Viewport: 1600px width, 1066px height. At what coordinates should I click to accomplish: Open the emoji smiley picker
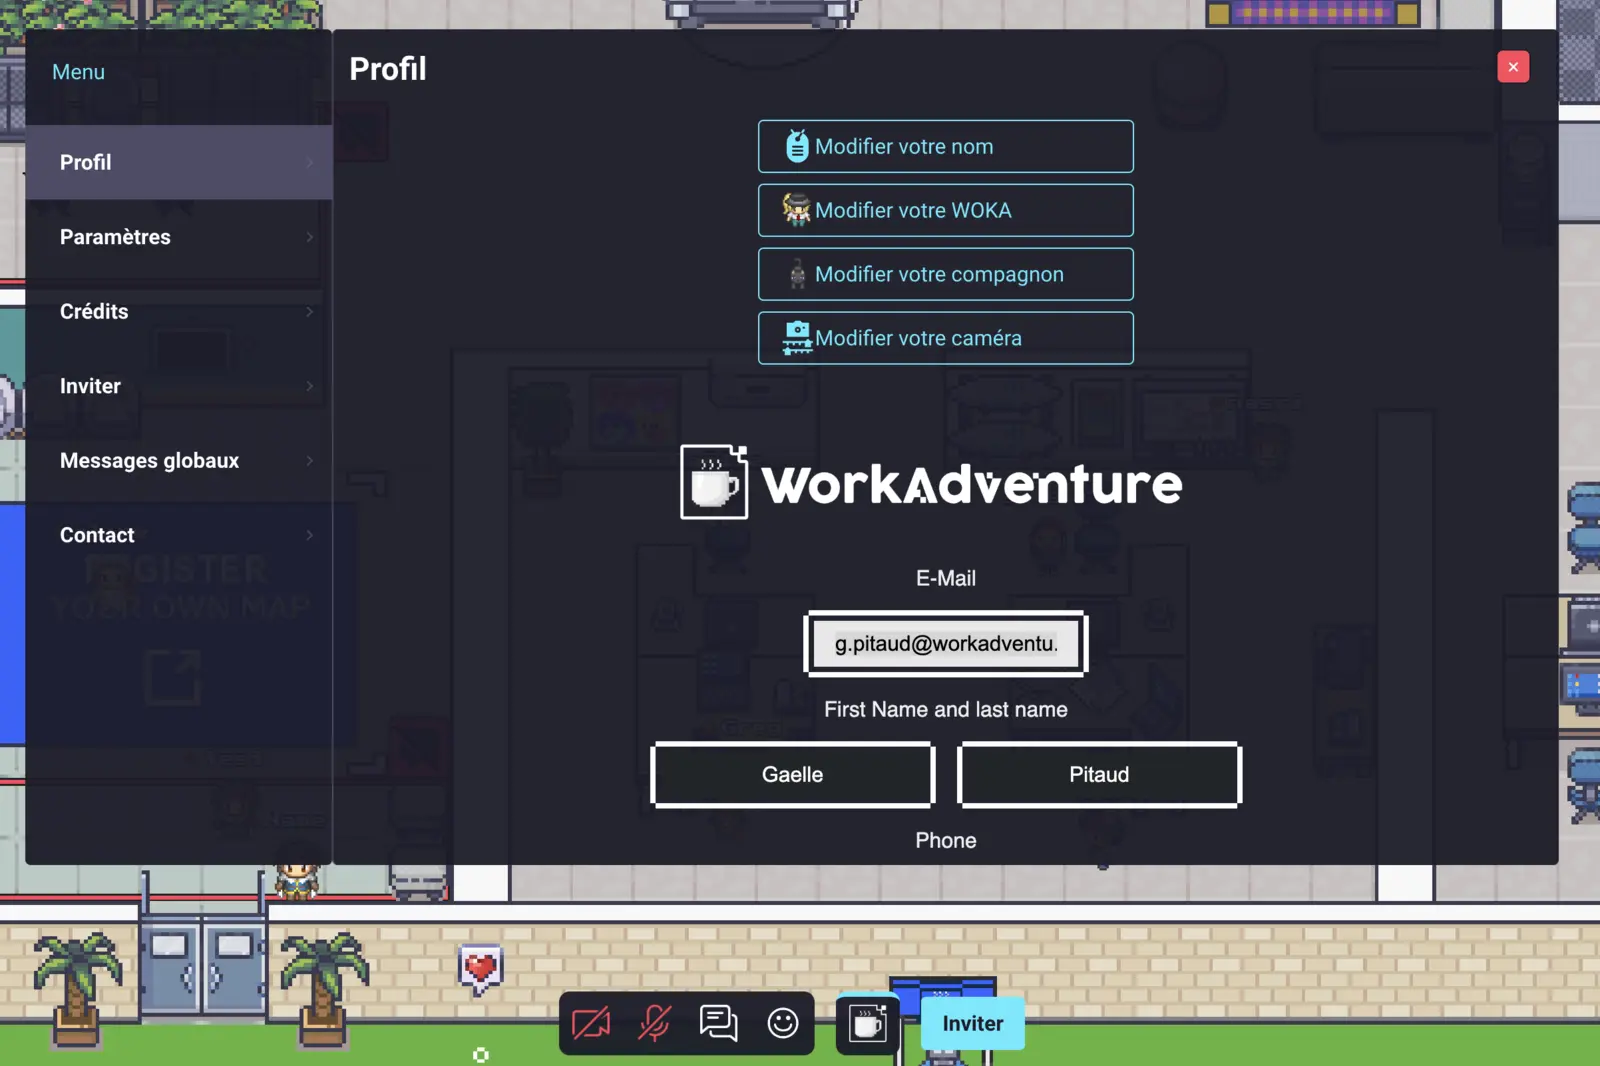click(783, 1023)
